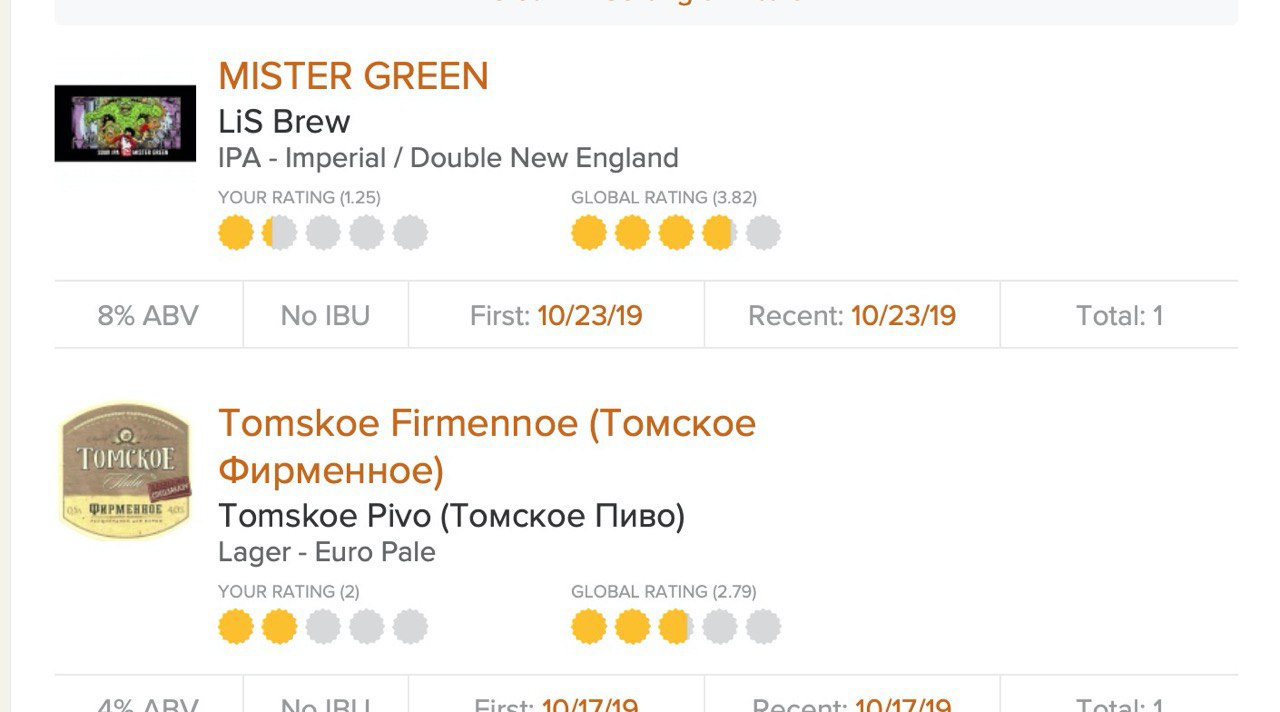The width and height of the screenshot is (1280, 712).
Task: Click second star of Tomskoe your rating
Action: tap(279, 627)
